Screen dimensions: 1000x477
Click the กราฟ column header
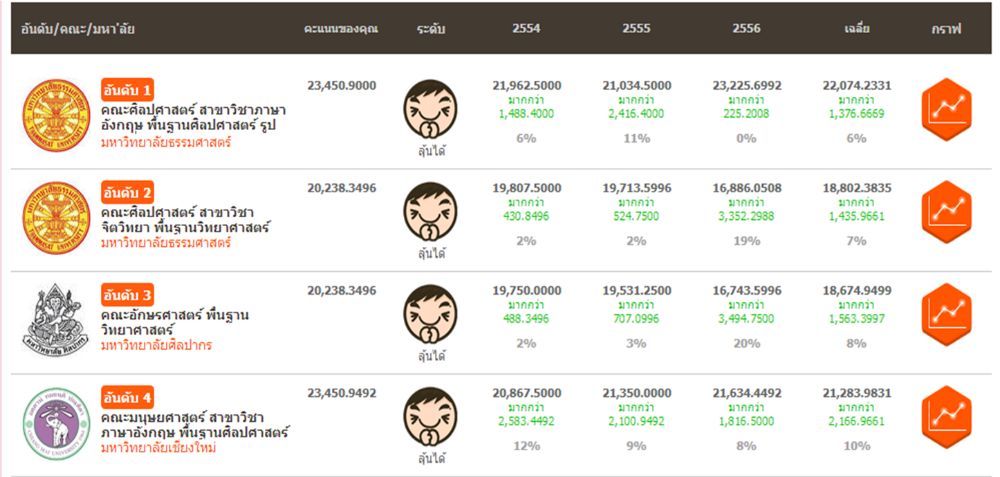coord(944,29)
